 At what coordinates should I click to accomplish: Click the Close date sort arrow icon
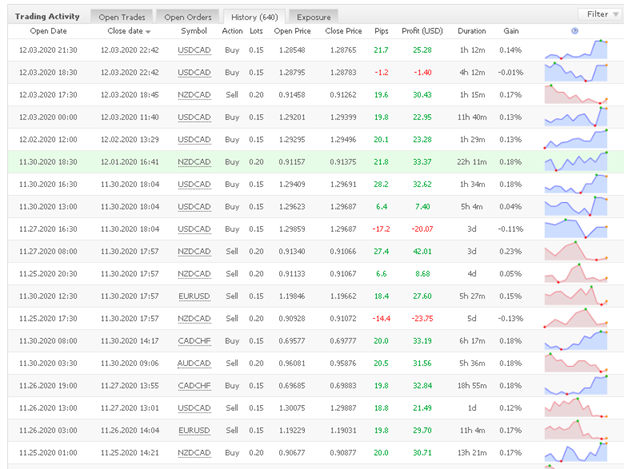[x=148, y=31]
